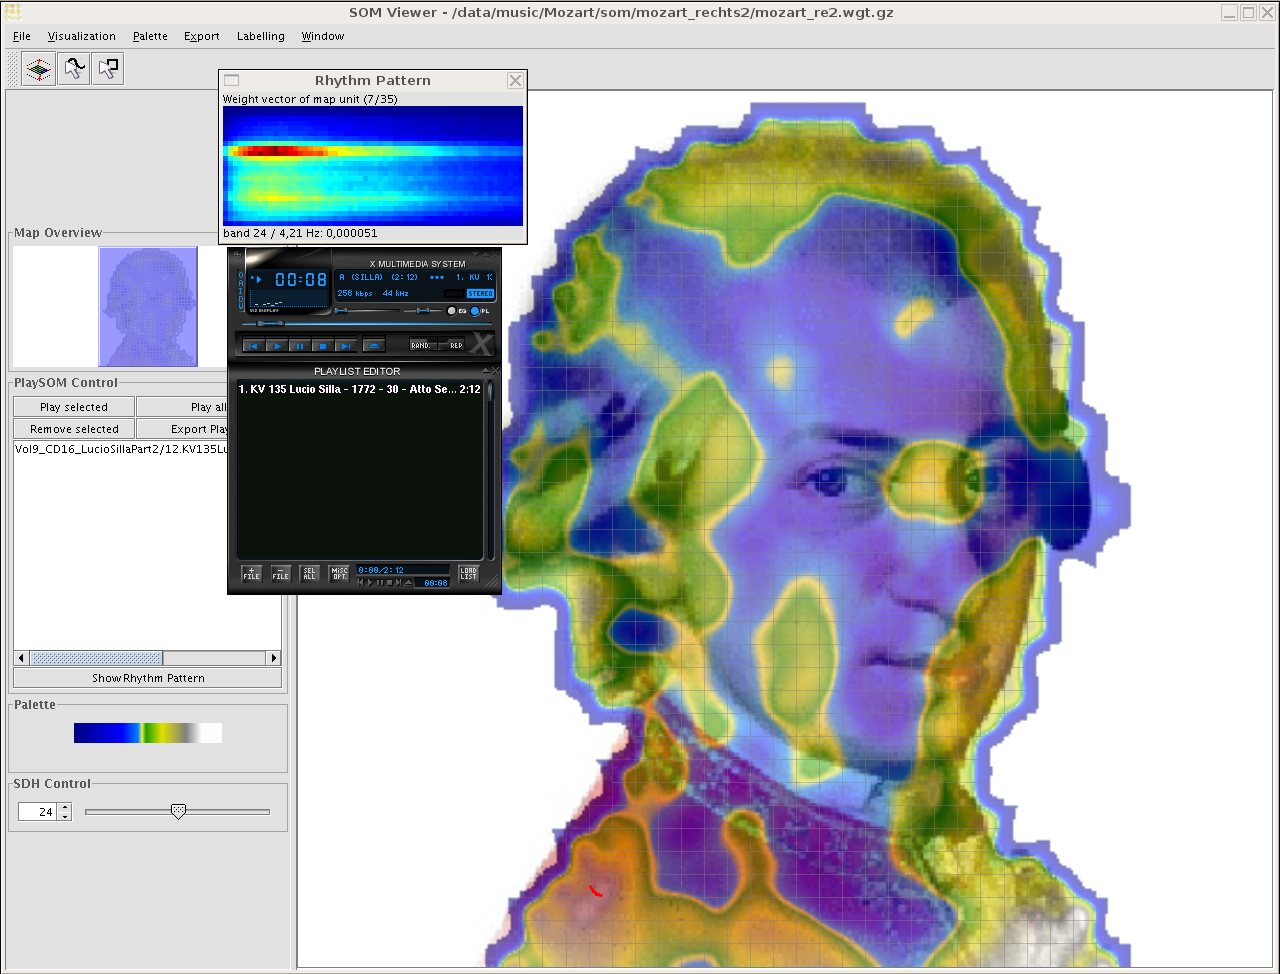
Task: Click the red marker on the SOM map
Action: tap(596, 890)
